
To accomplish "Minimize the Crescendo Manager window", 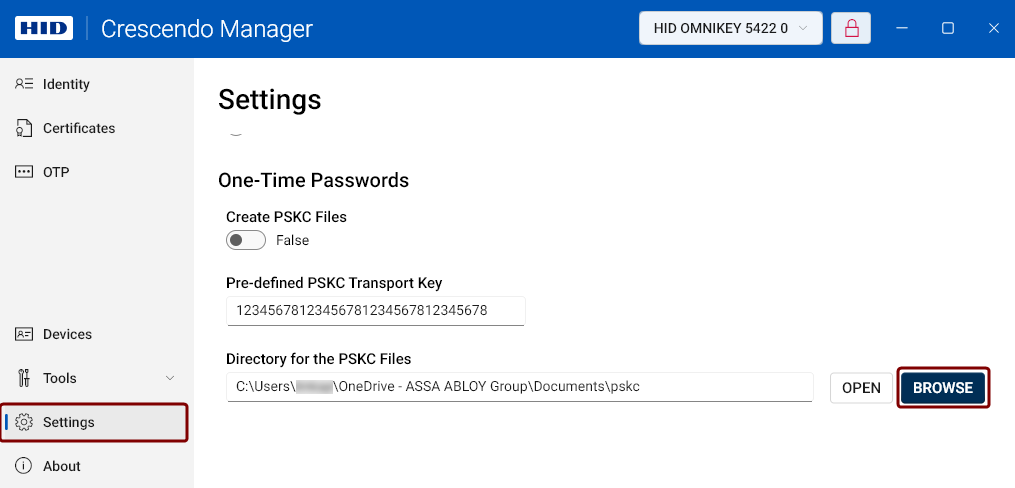I will pos(902,28).
